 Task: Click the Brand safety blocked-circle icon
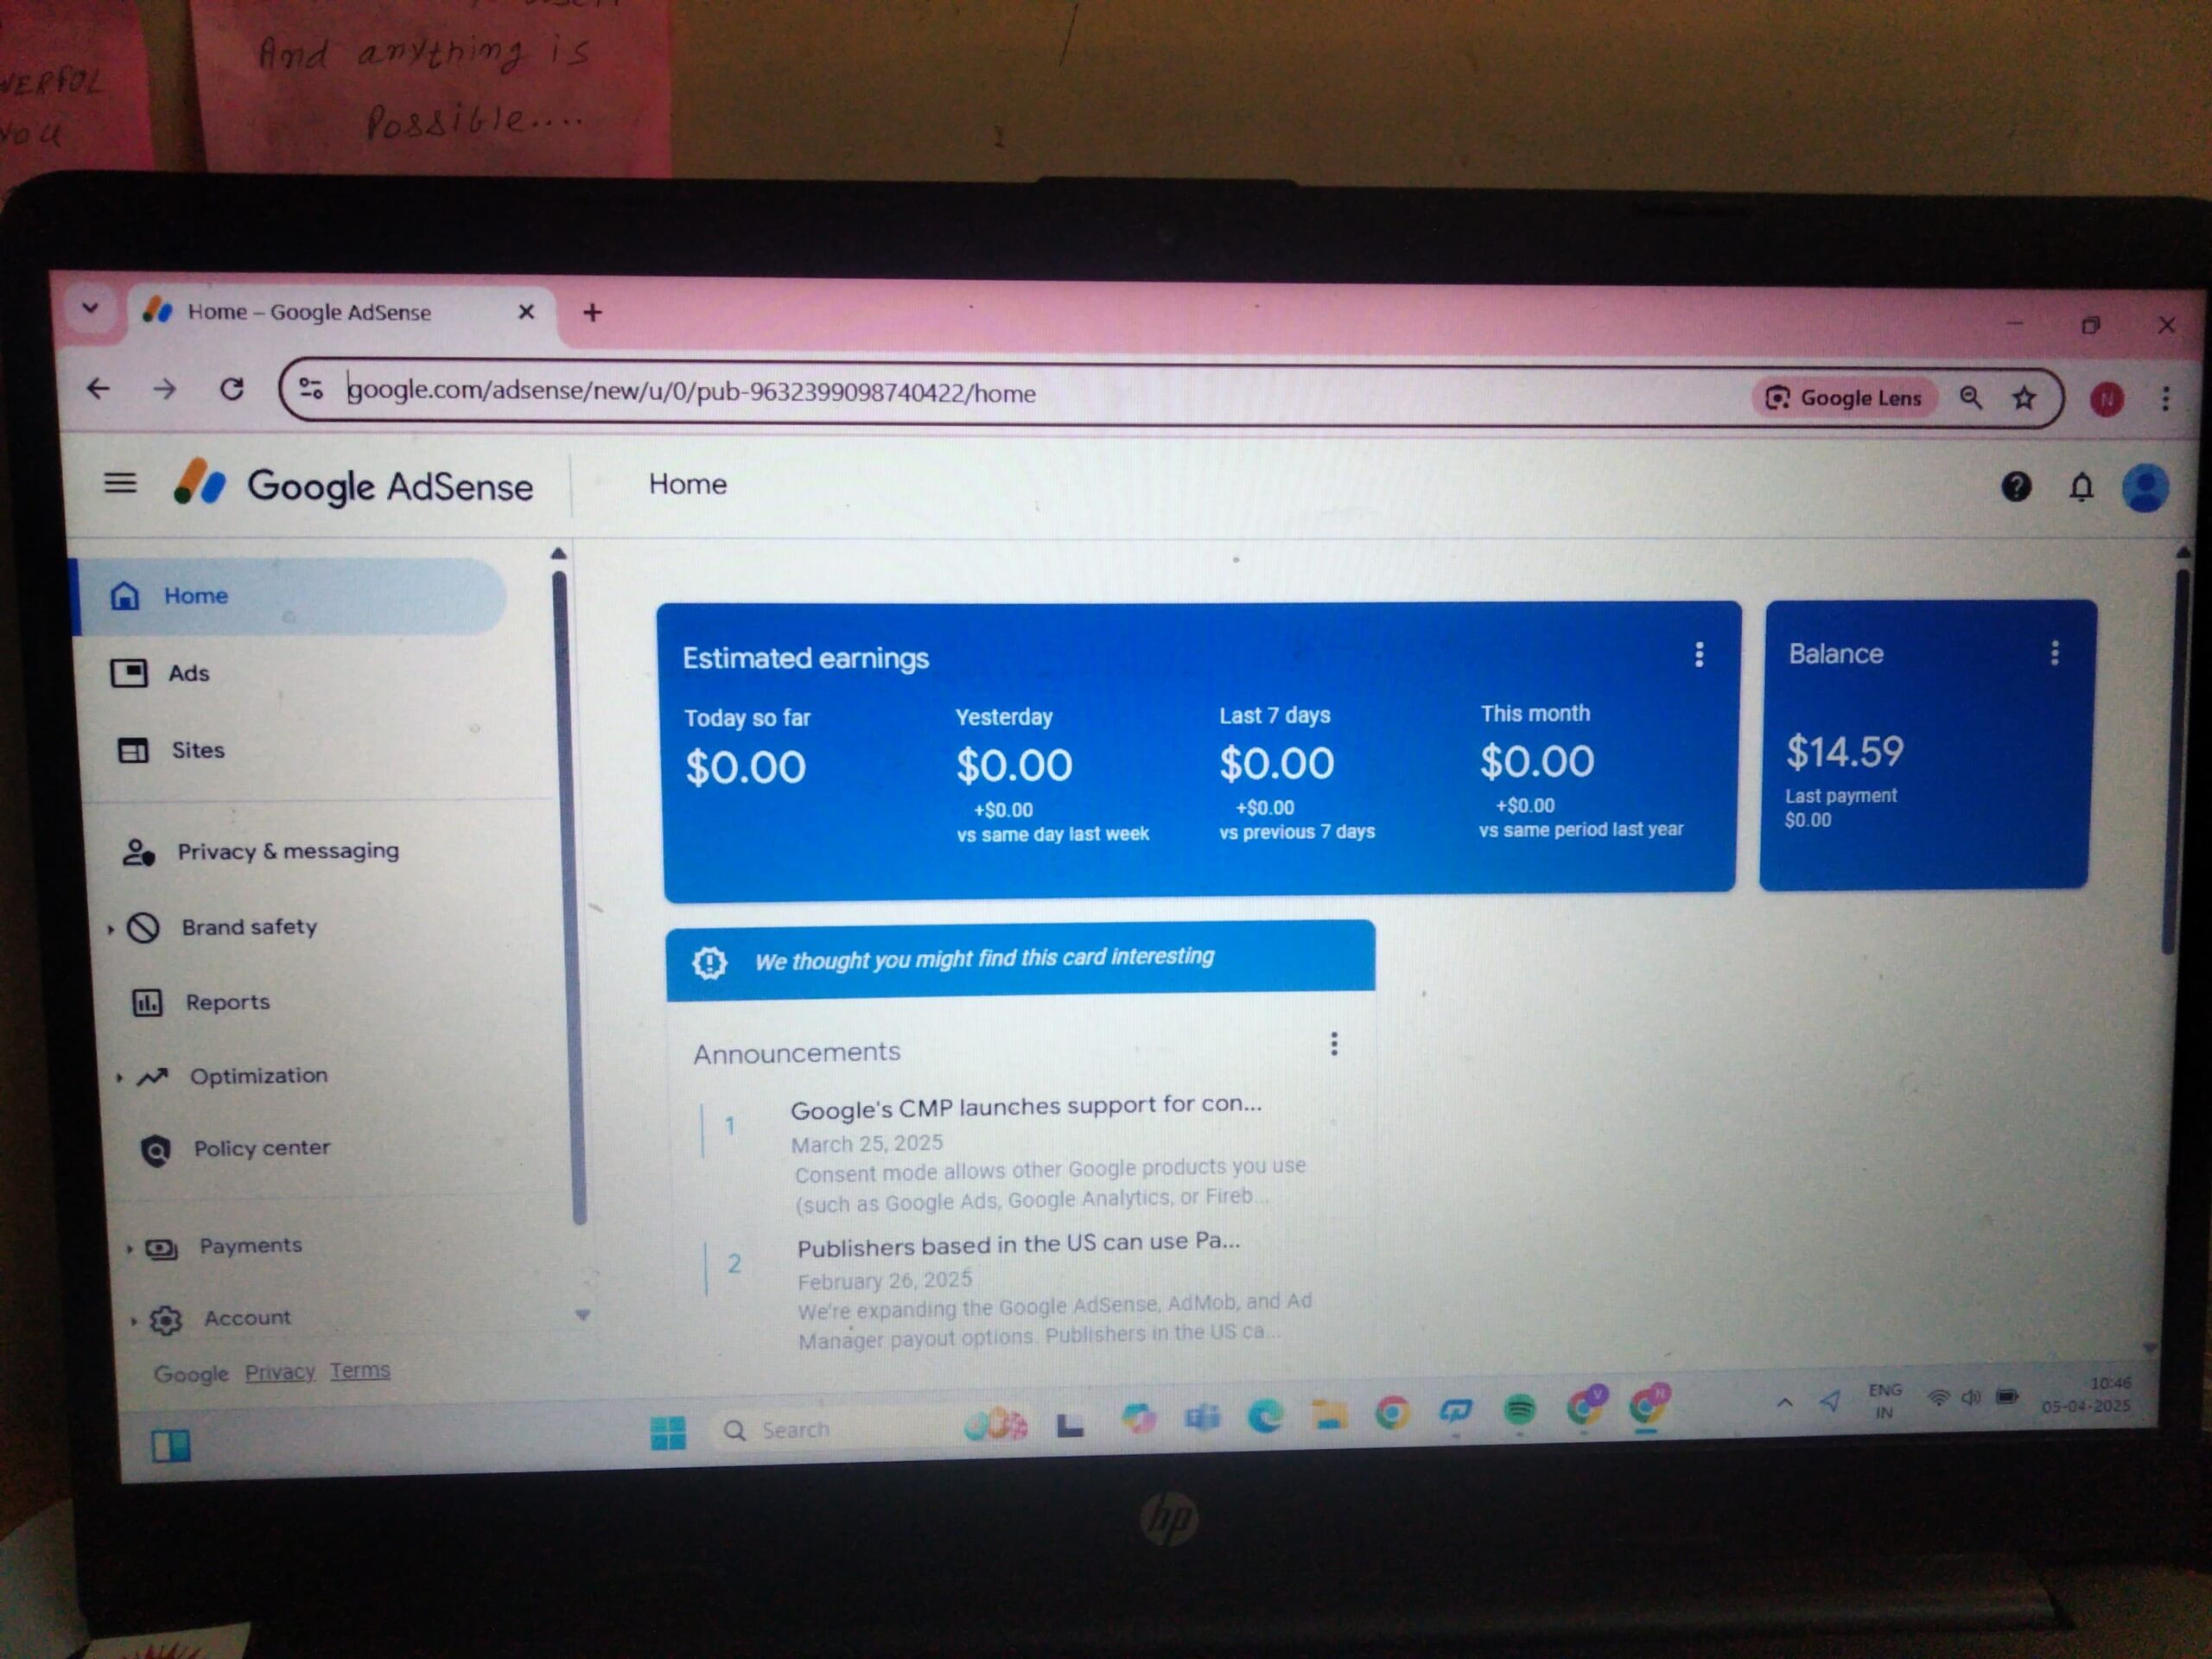[144, 928]
